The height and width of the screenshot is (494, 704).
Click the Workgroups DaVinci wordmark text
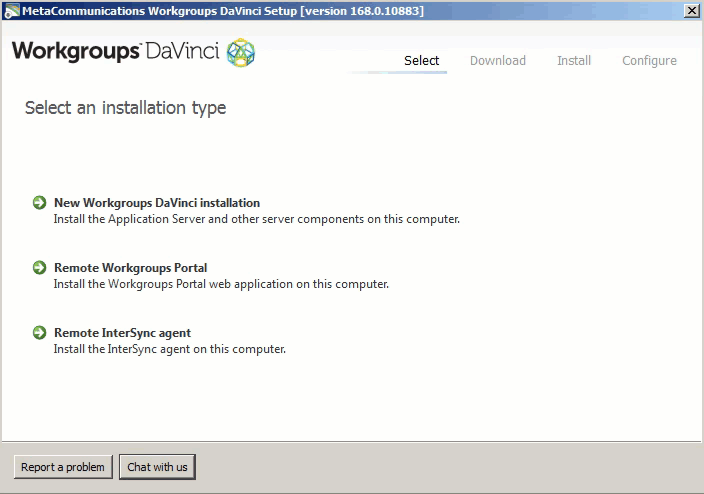tap(115, 51)
